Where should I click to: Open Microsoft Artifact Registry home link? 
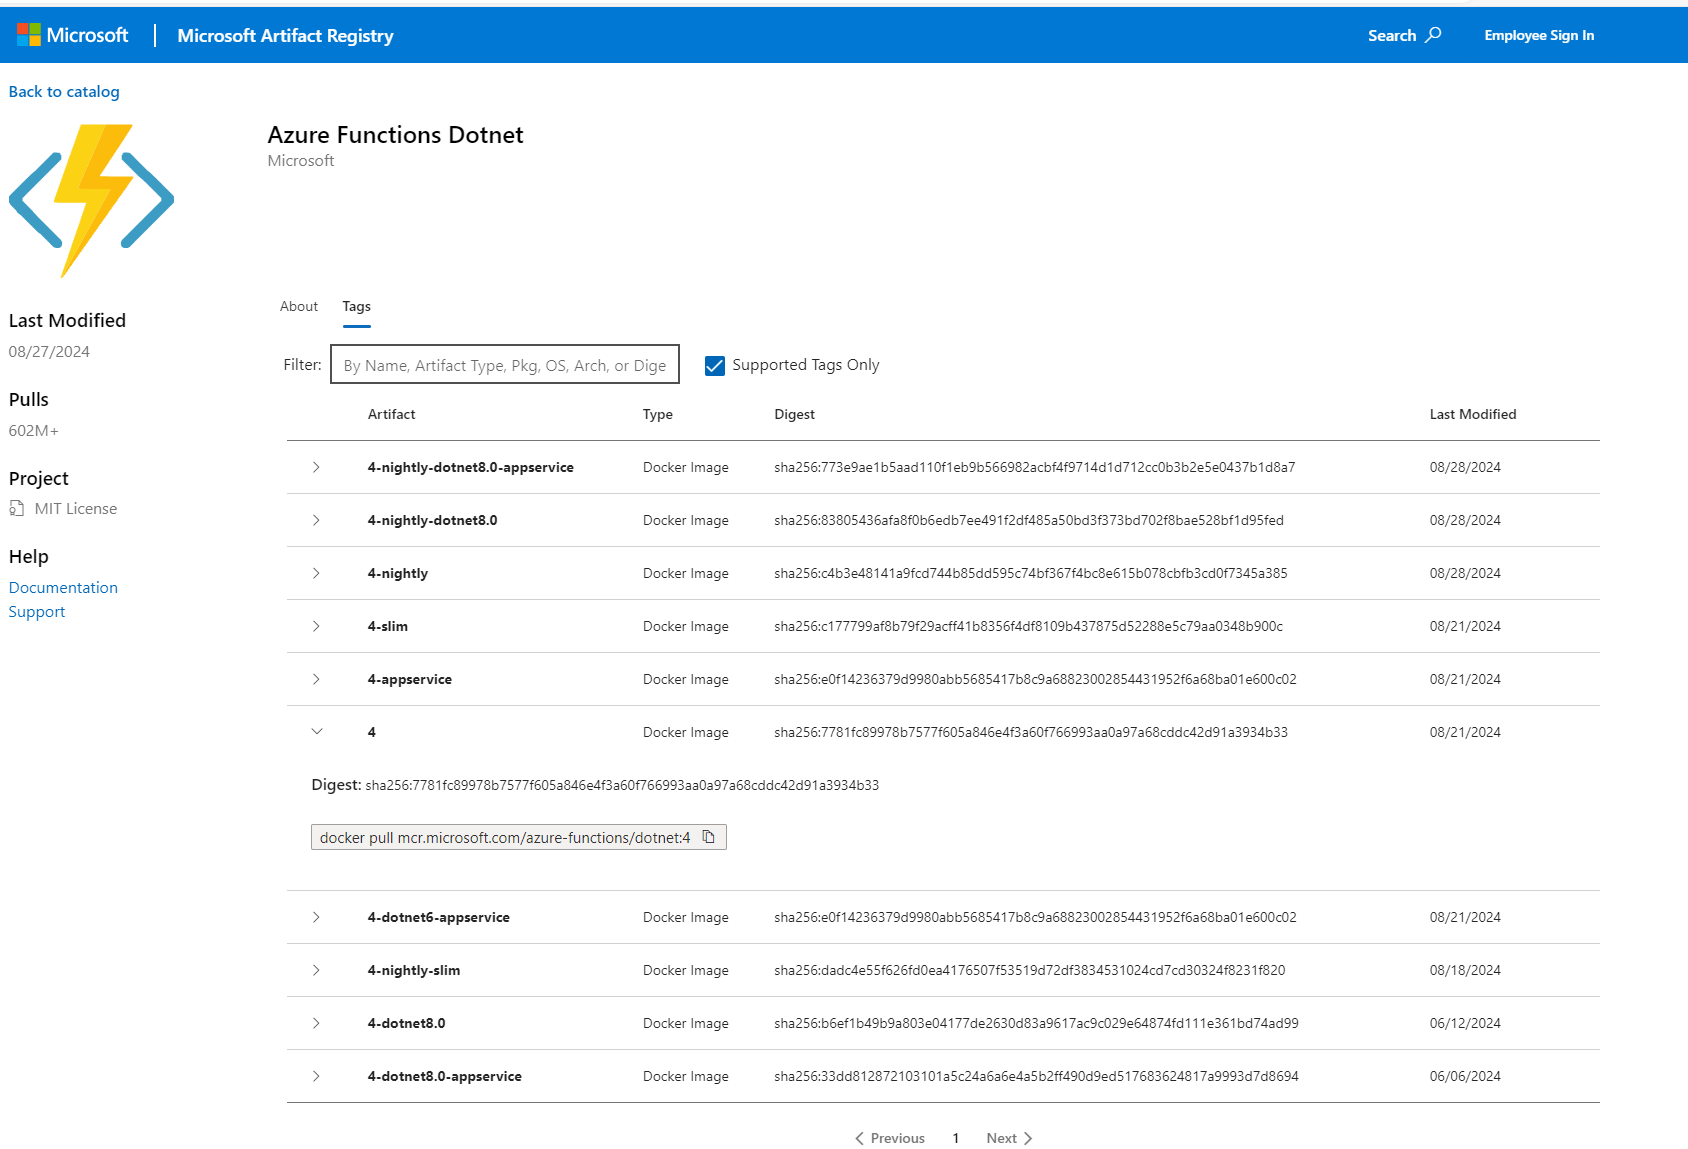coord(285,35)
